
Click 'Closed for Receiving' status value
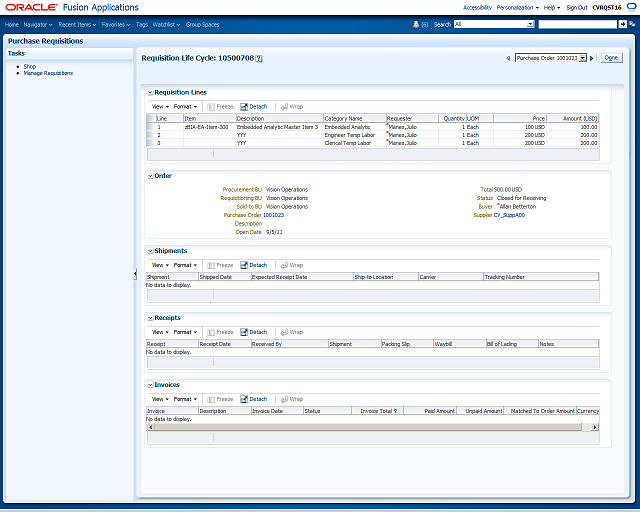point(521,198)
